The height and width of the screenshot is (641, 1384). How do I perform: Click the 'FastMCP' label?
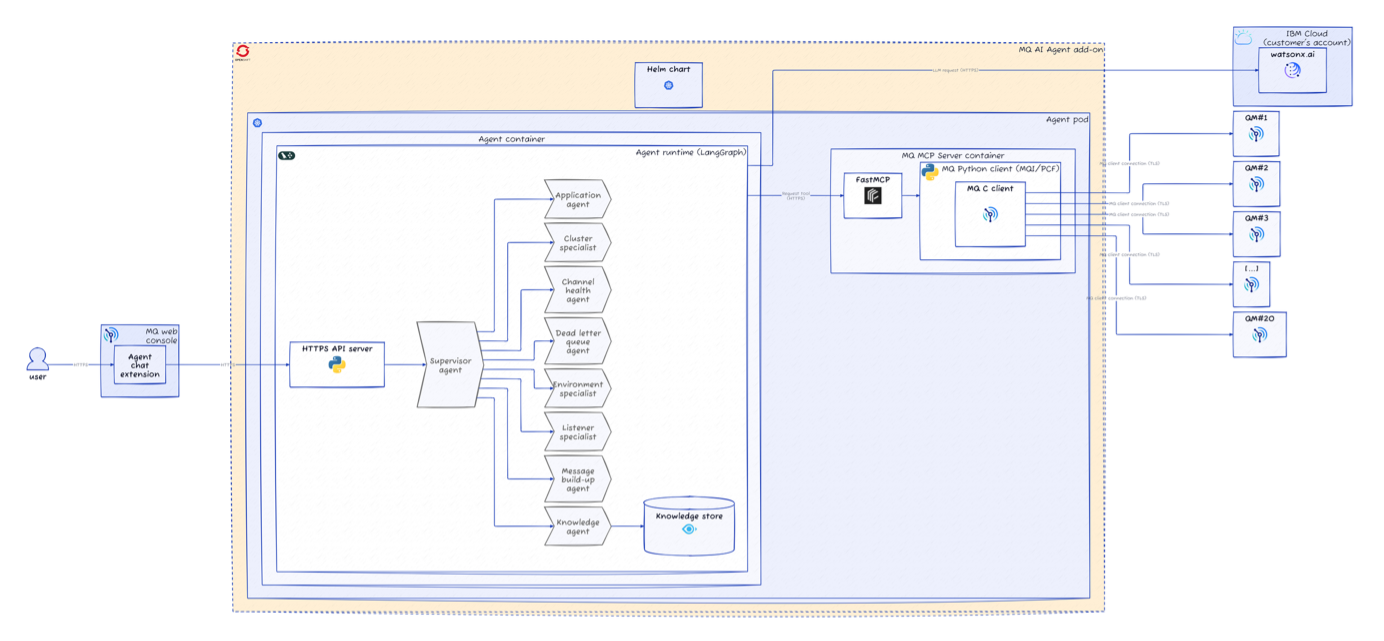coord(874,179)
